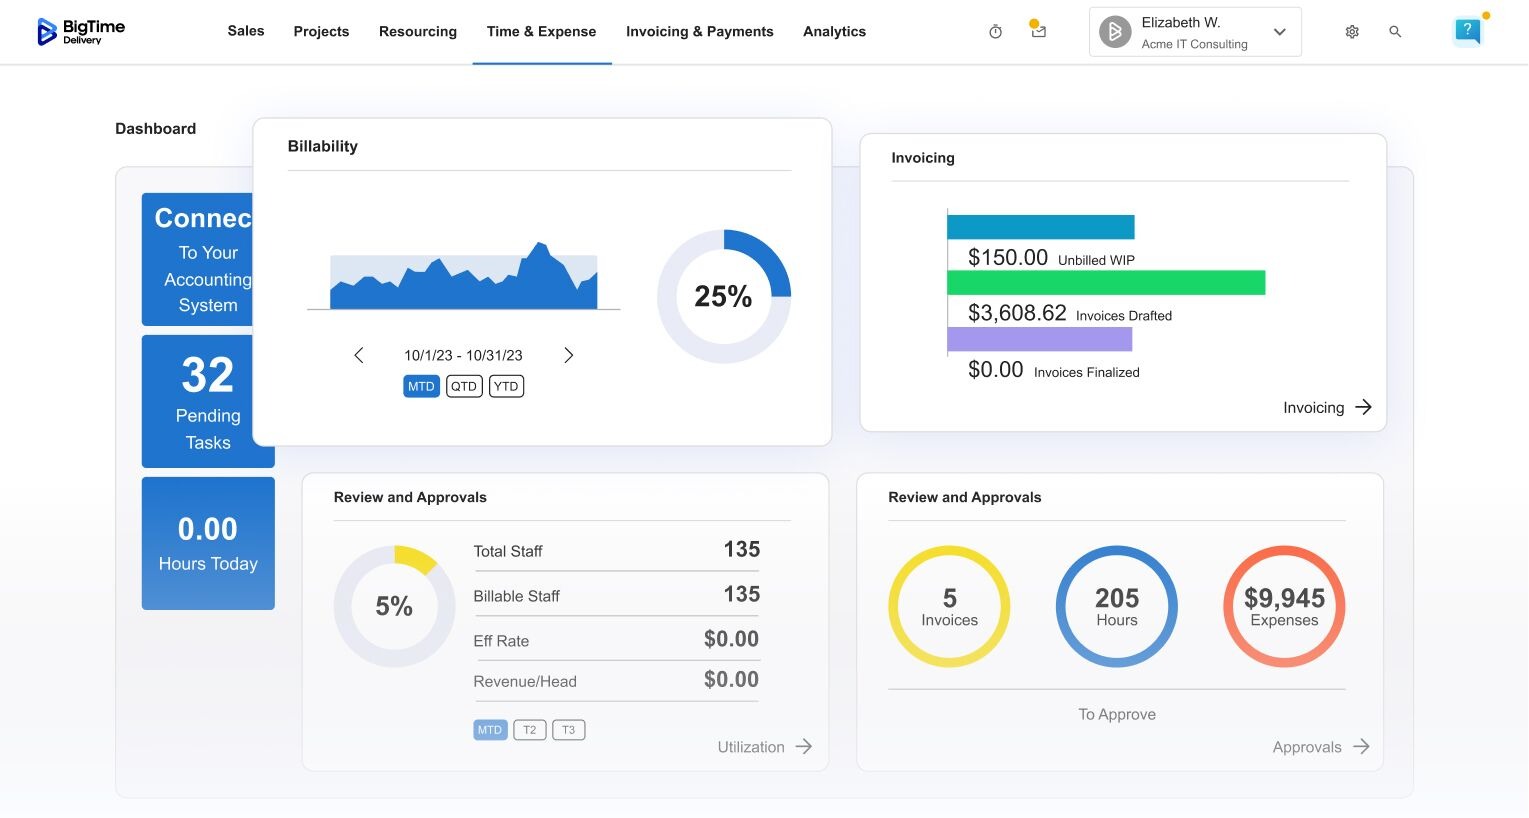The image size is (1529, 818).
Task: Open settings gear icon
Action: [1352, 32]
